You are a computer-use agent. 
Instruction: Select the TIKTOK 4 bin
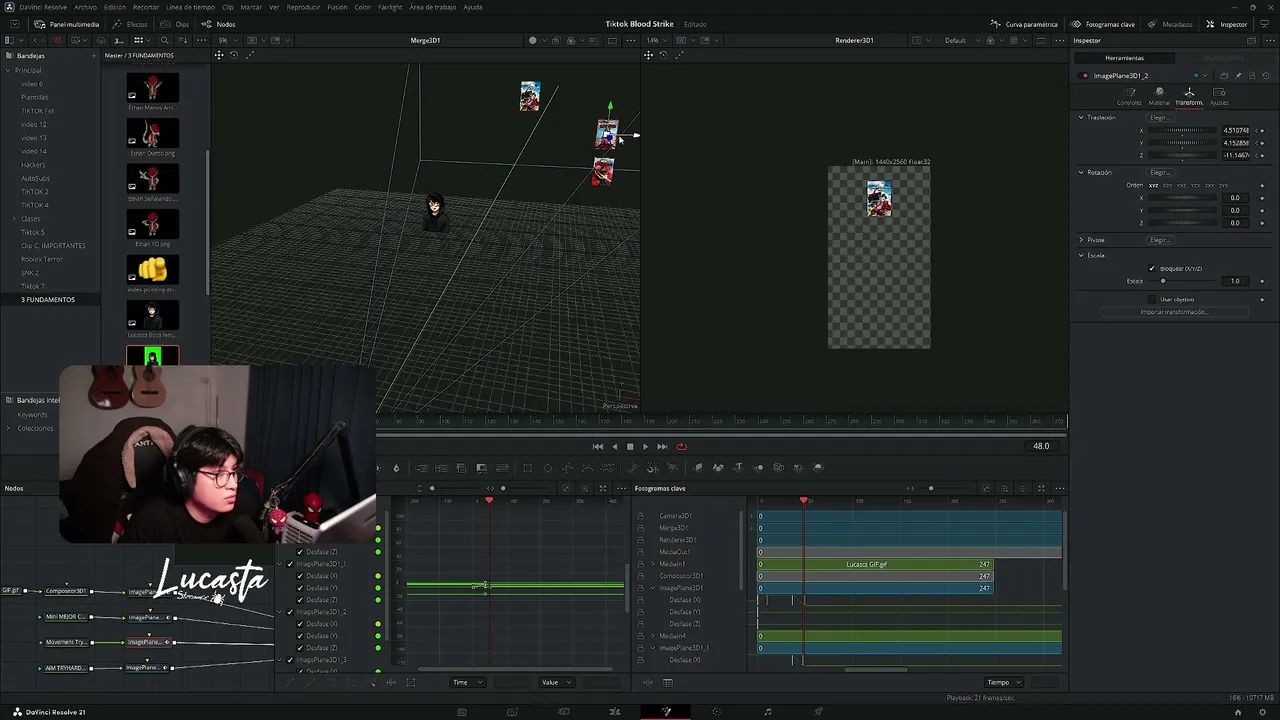(x=35, y=205)
